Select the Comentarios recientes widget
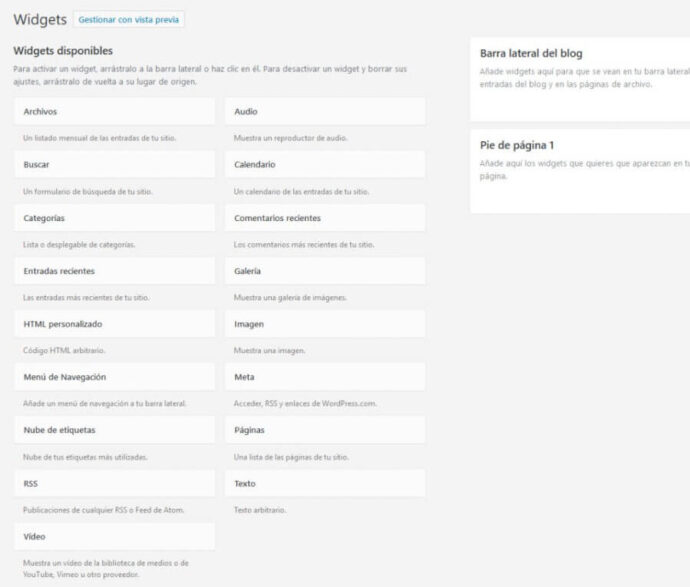 coord(325,217)
